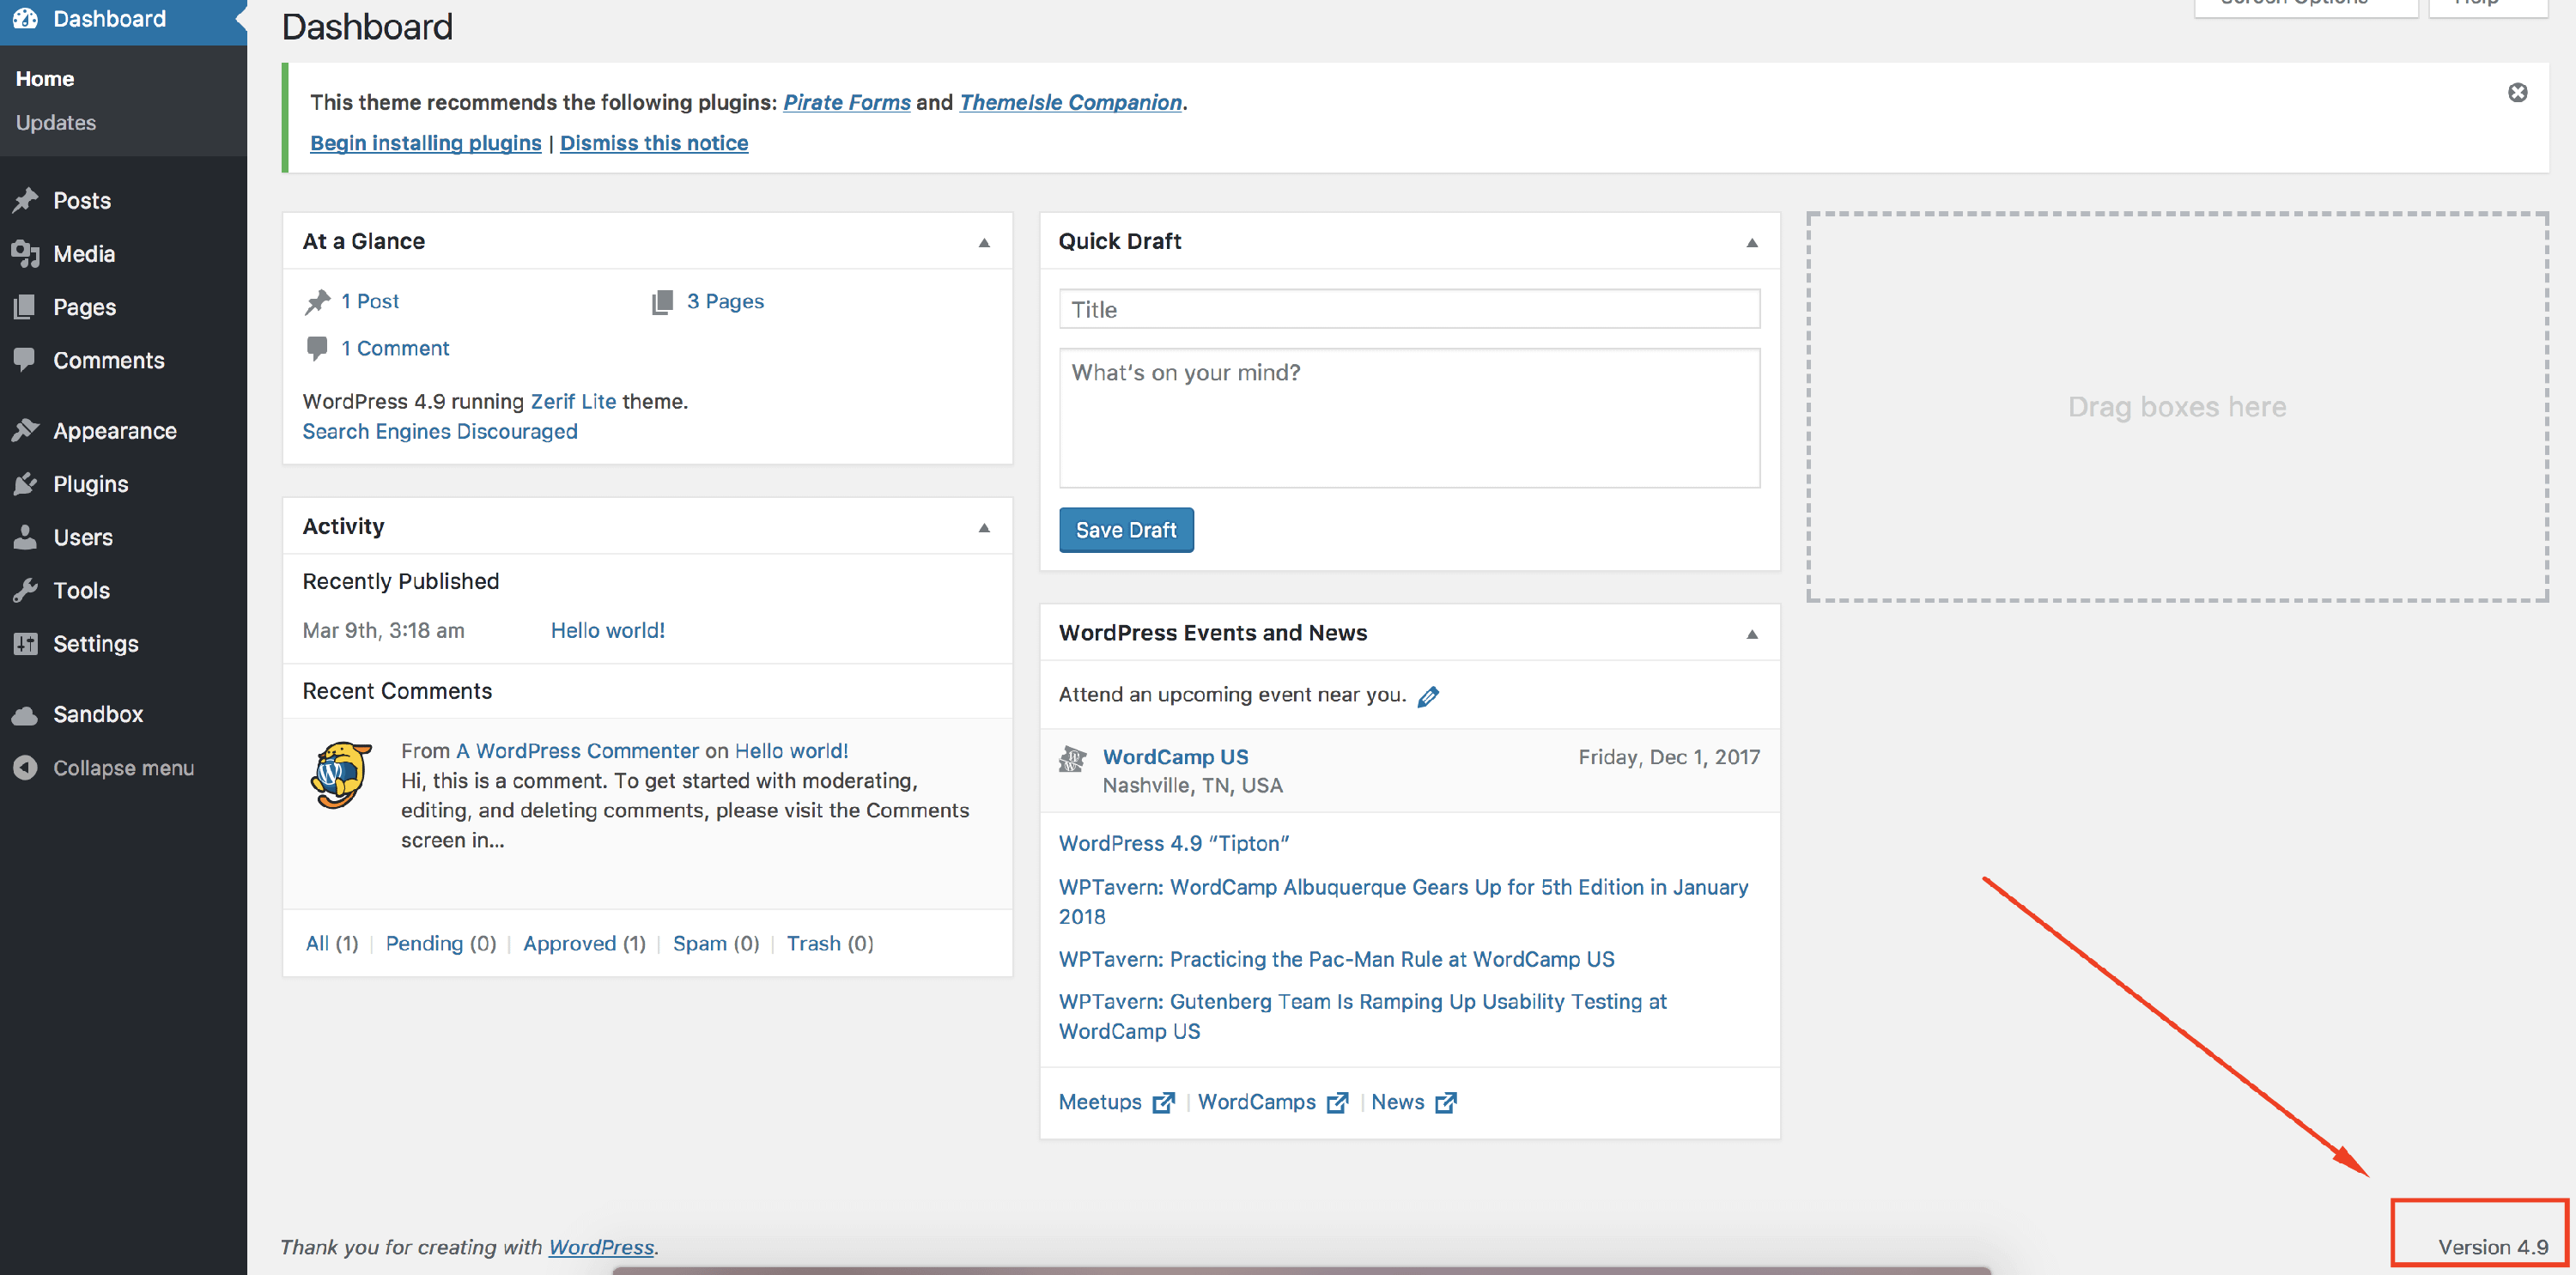Filter comments by Pending link

pyautogui.click(x=424, y=944)
